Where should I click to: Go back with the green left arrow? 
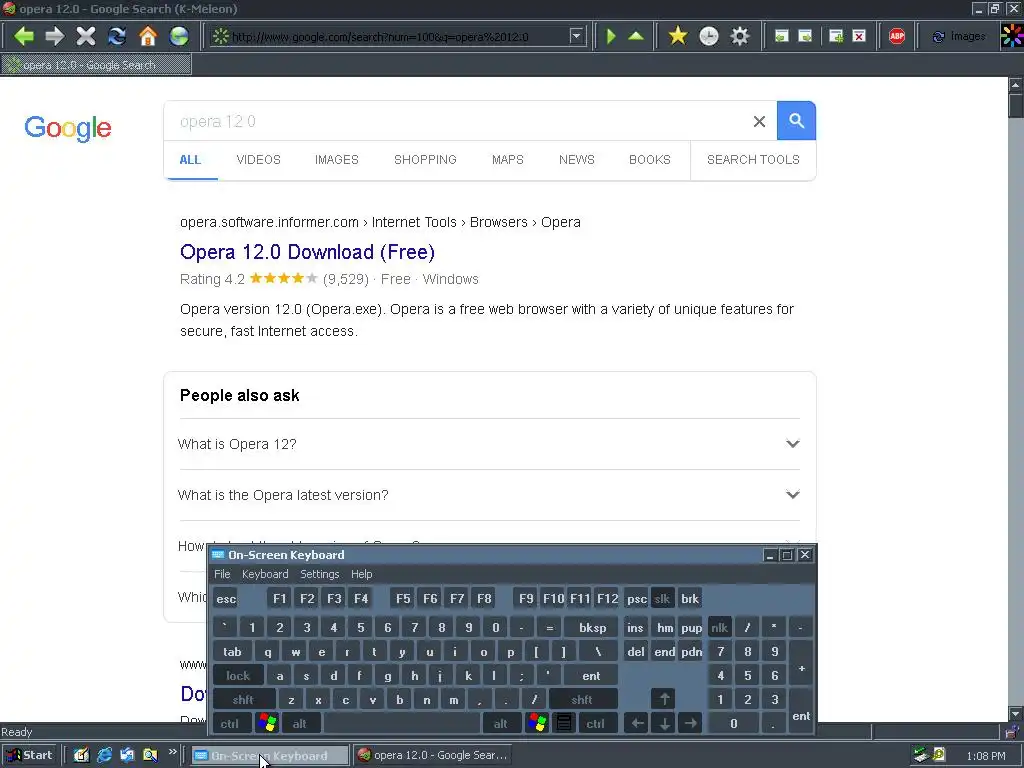tap(24, 36)
